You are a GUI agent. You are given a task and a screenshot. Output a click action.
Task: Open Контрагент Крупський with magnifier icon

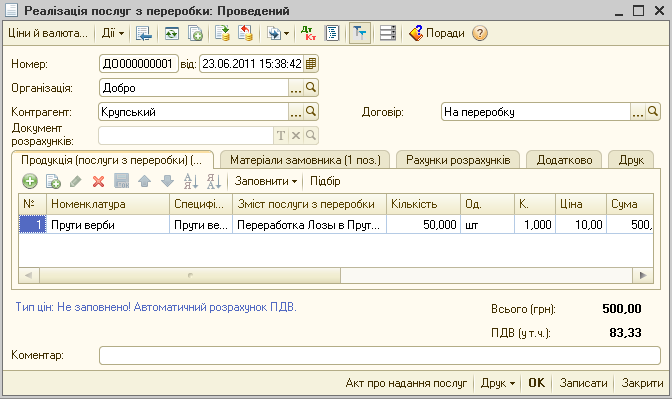[x=311, y=112]
